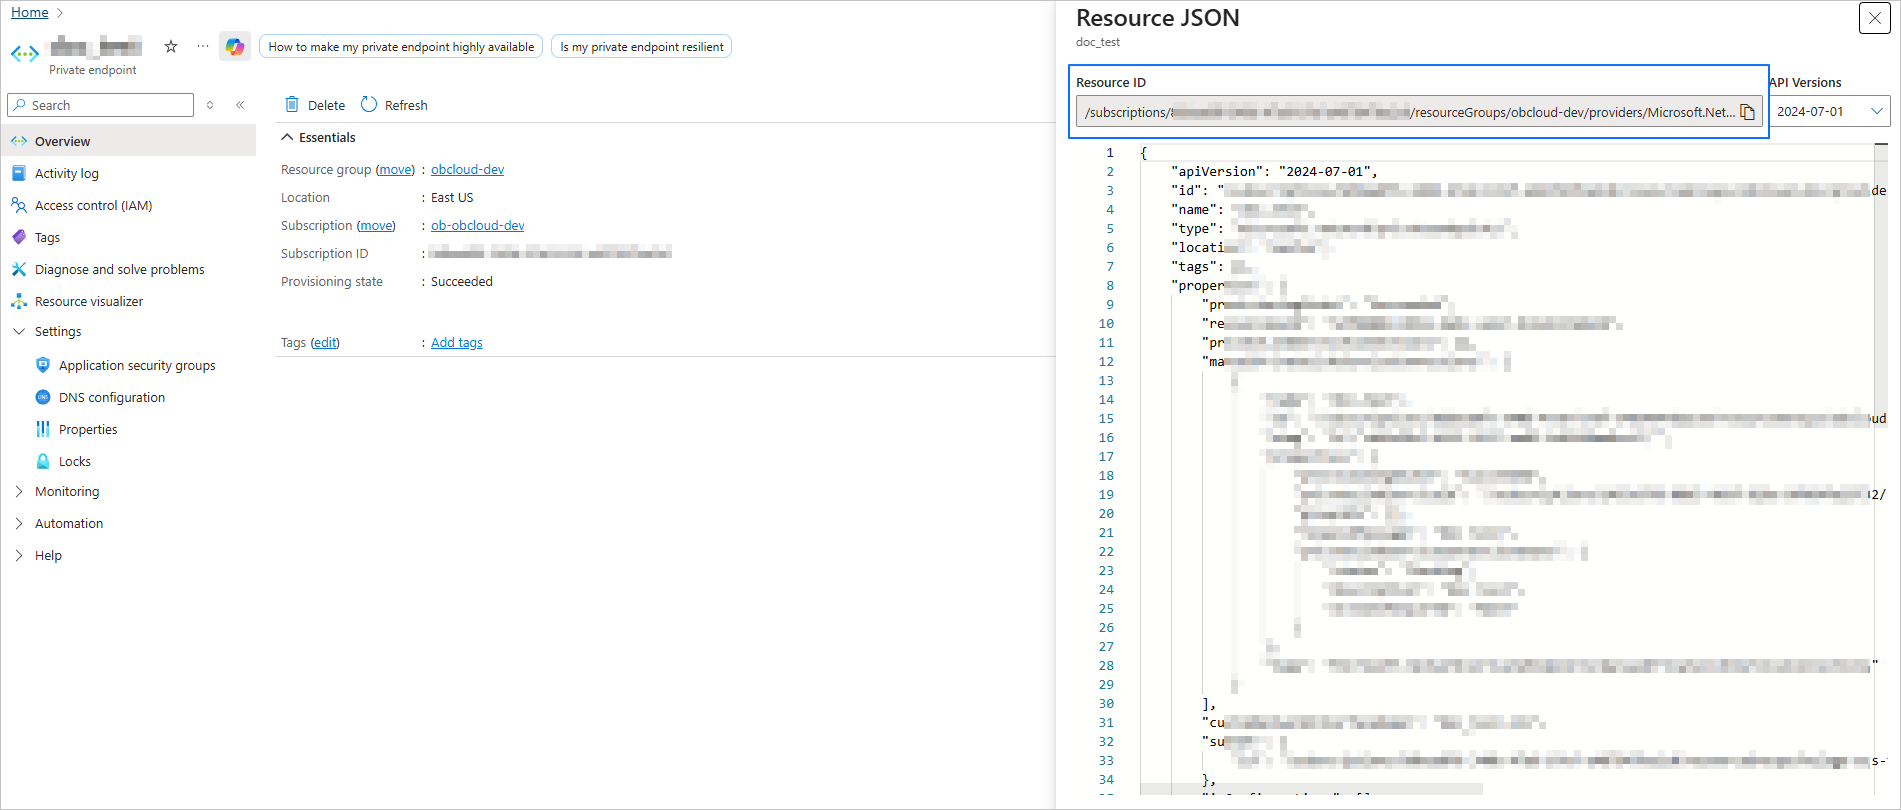Close the Resource JSON panel
Viewport: 1901px width, 810px height.
point(1874,18)
